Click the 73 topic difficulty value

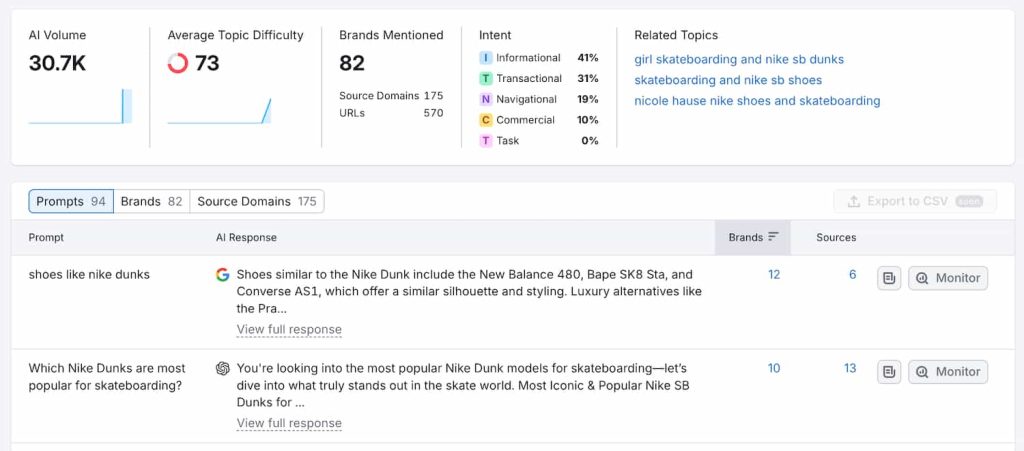click(x=207, y=63)
